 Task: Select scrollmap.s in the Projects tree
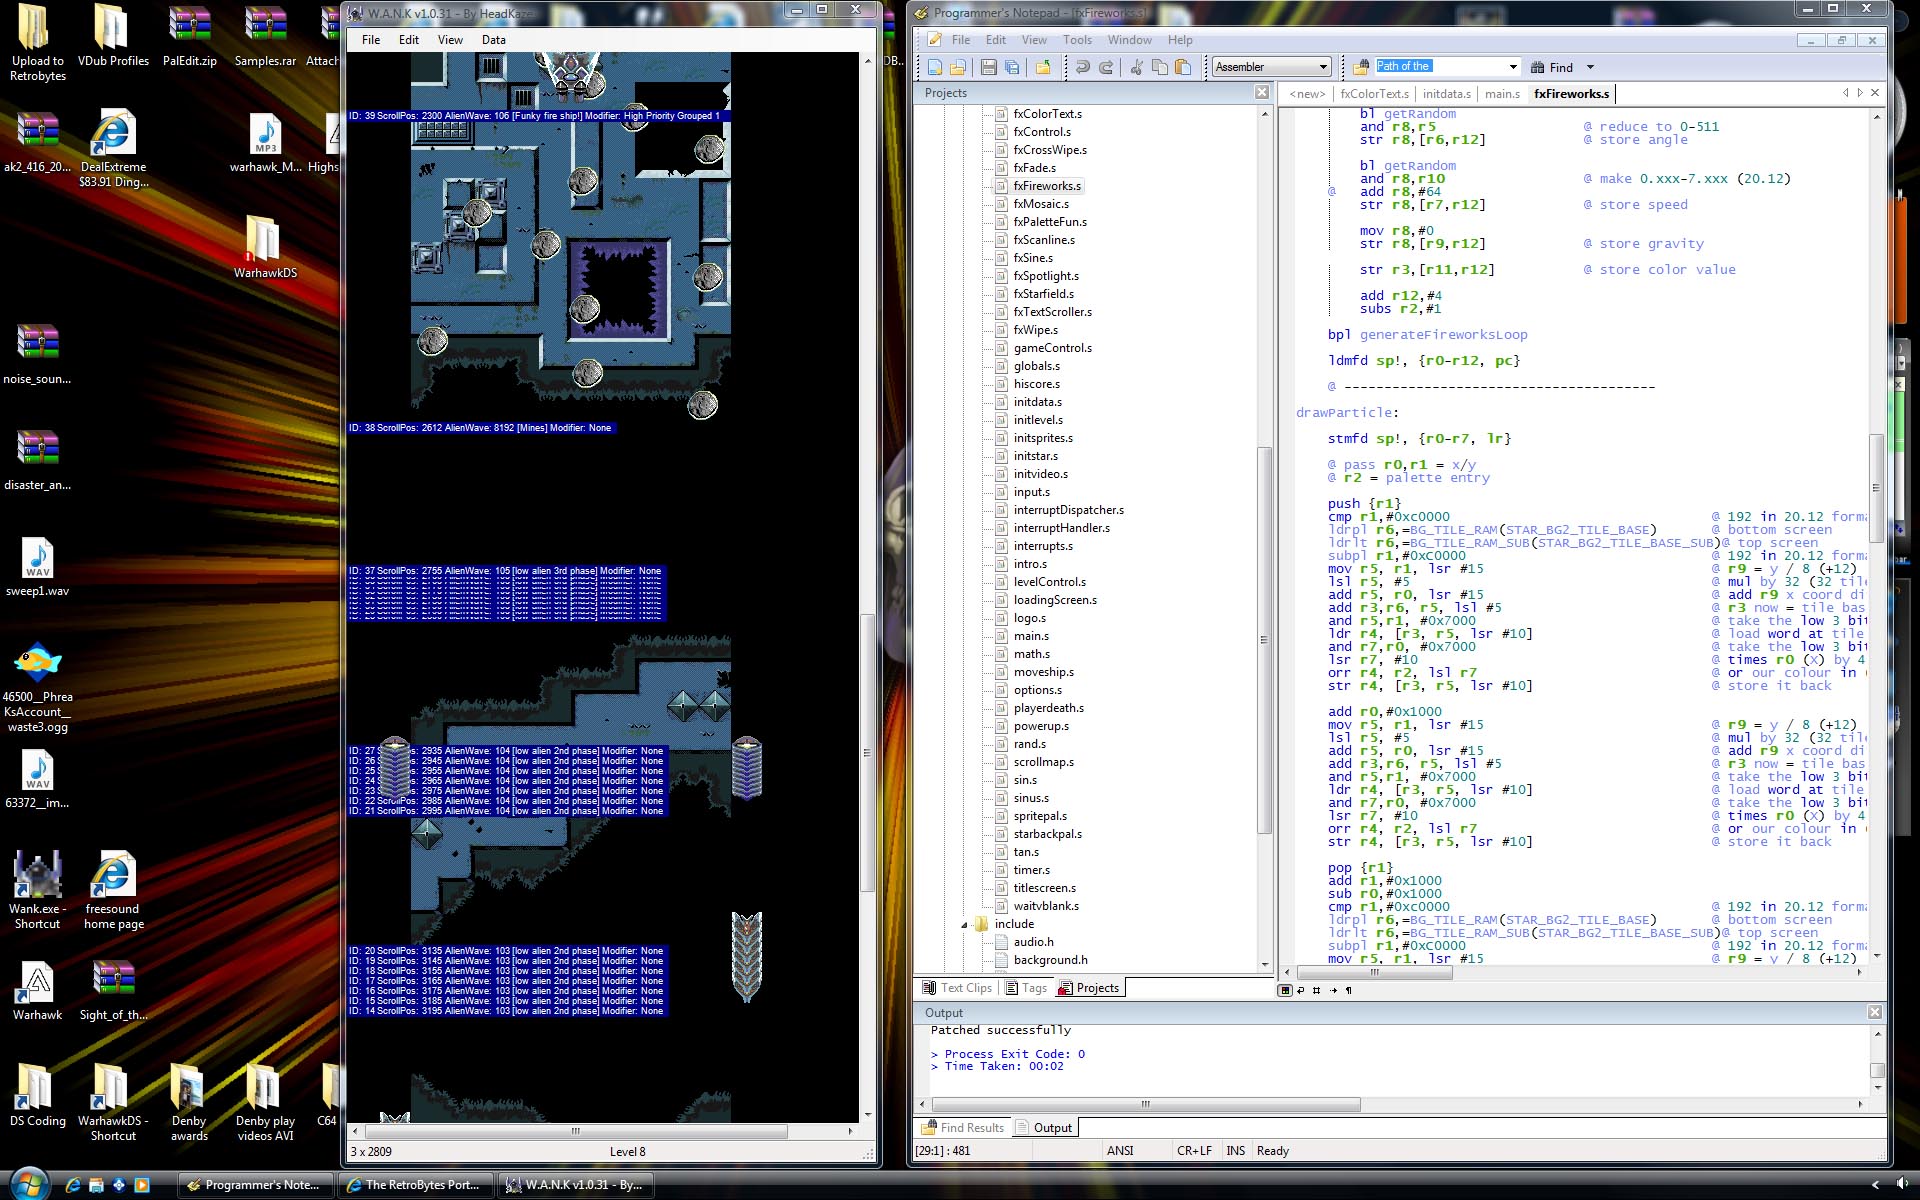(1043, 762)
